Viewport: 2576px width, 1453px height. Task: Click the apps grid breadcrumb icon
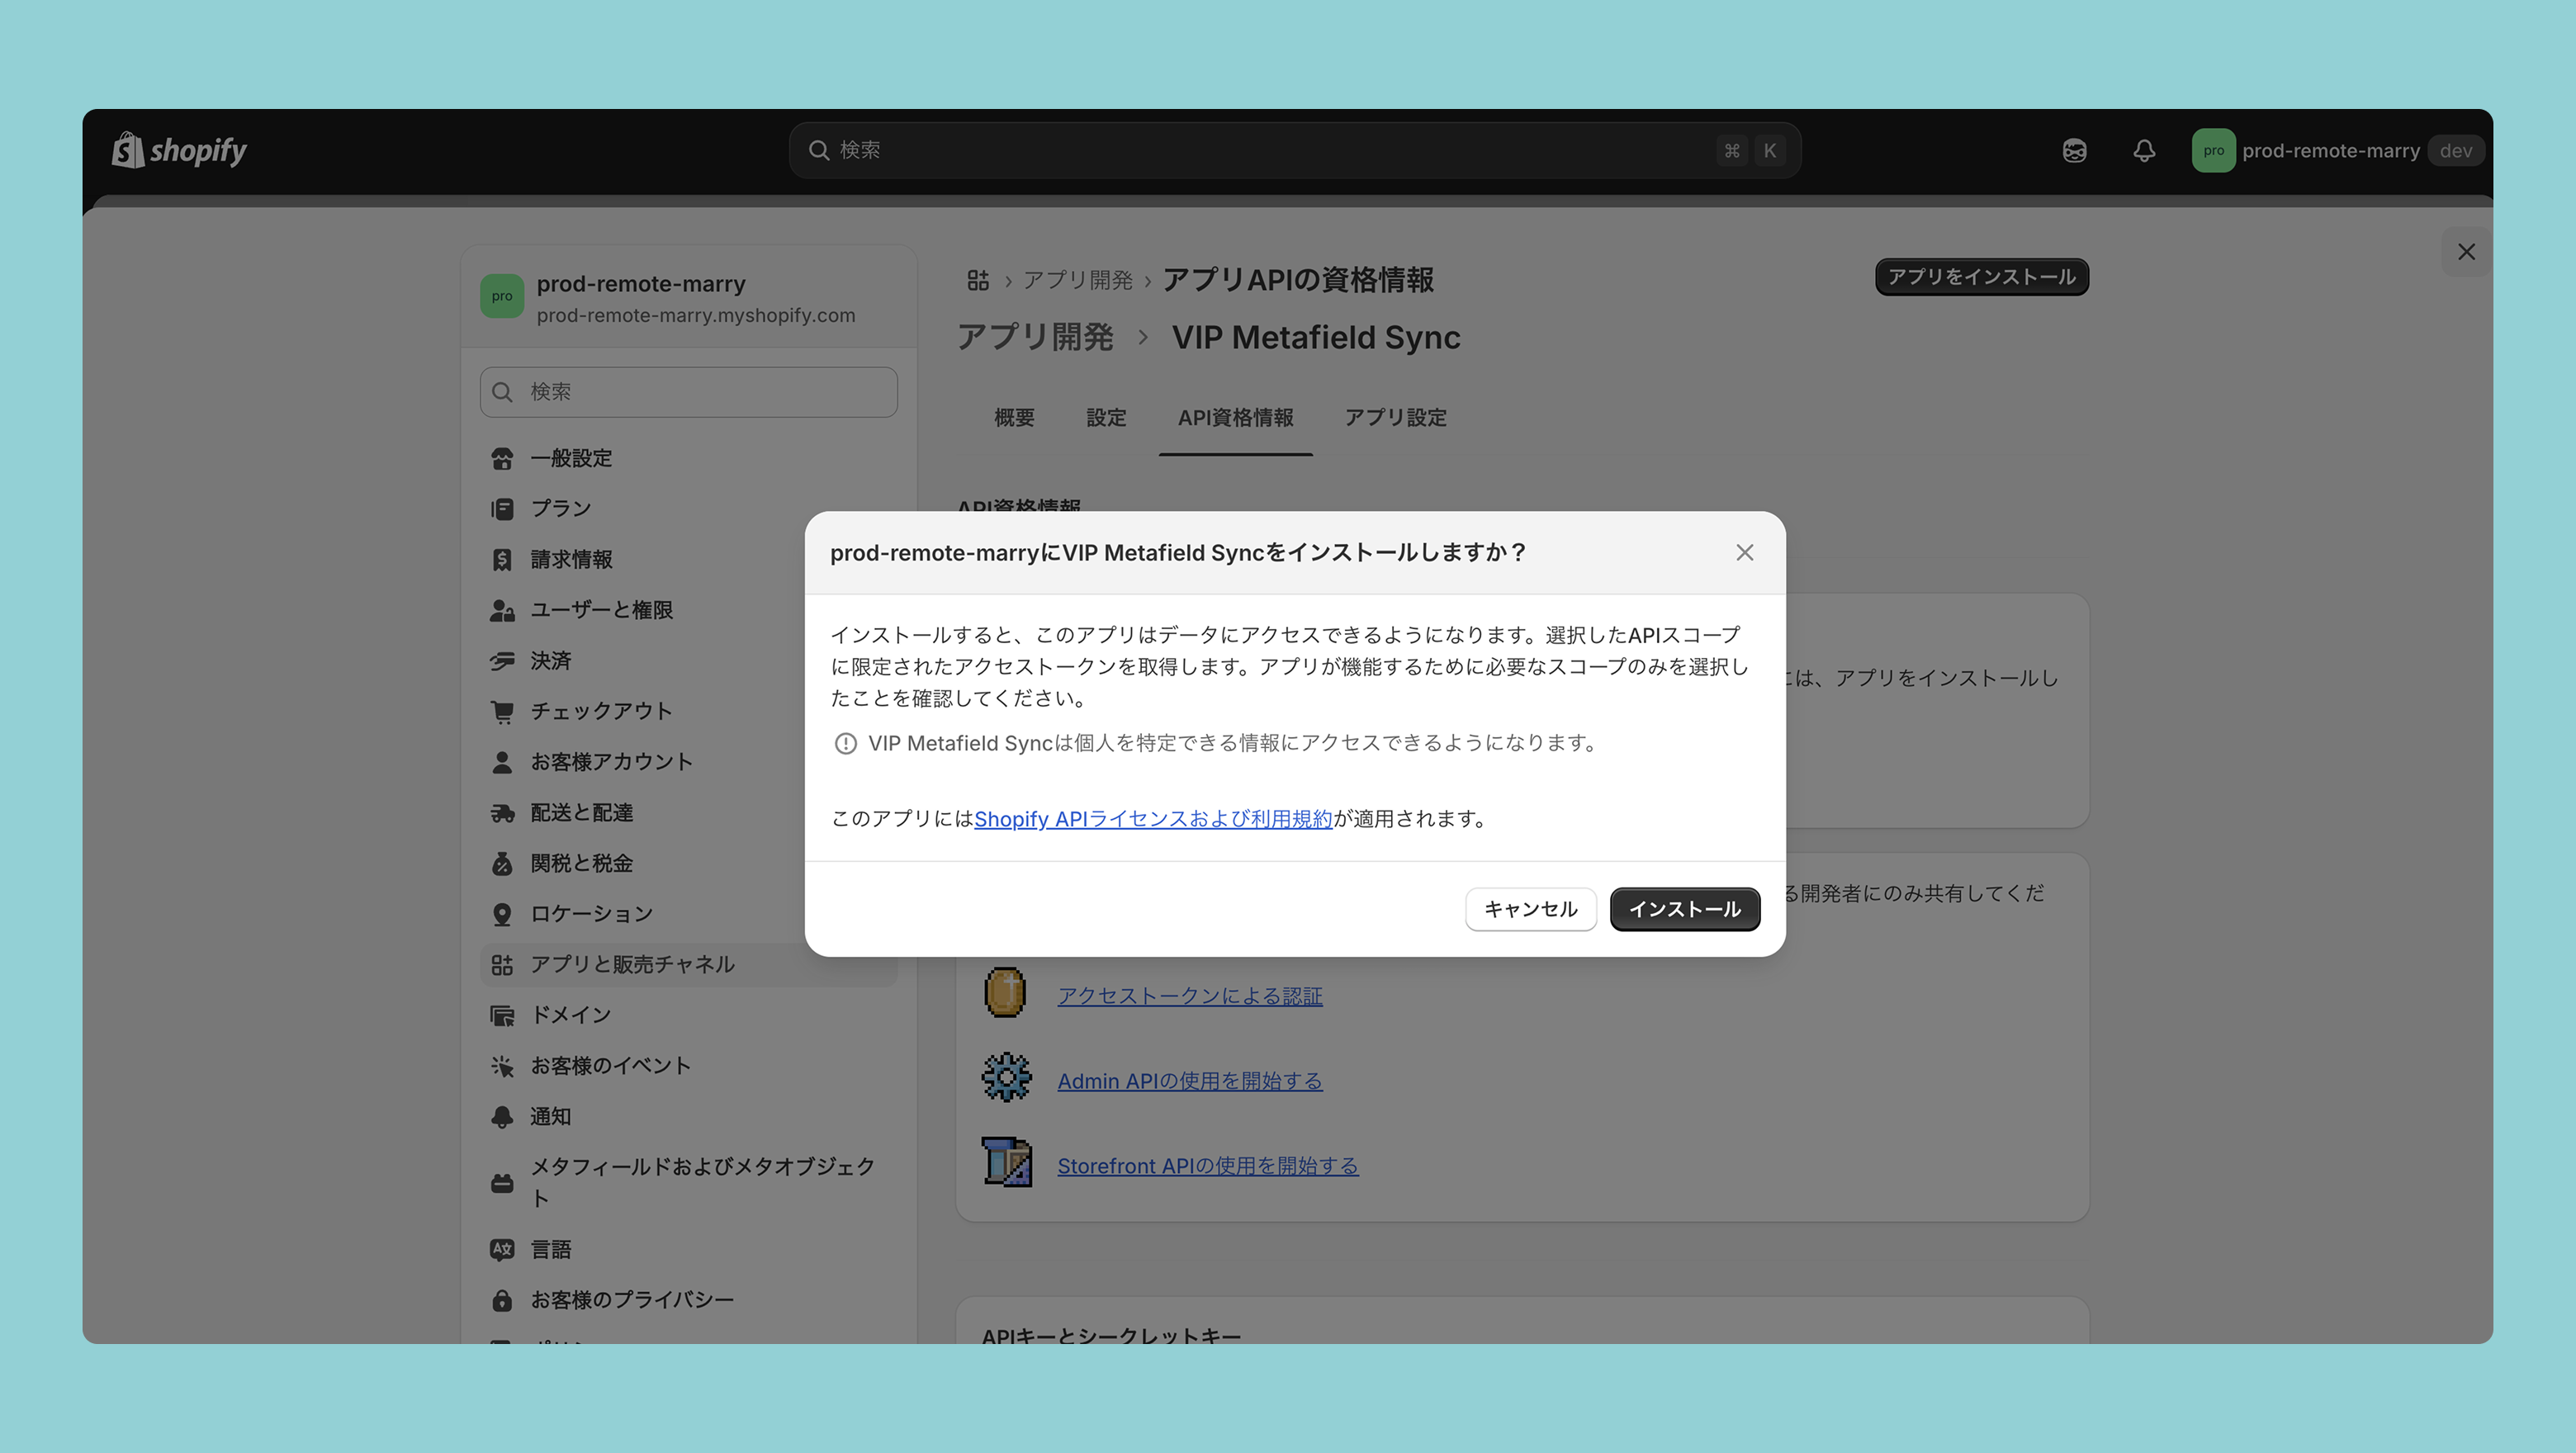pyautogui.click(x=977, y=280)
